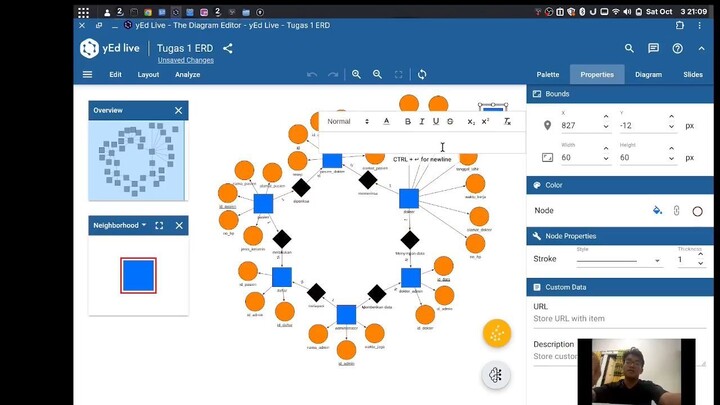Viewport: 720px width, 405px height.
Task: Click the gray AI brain floating button
Action: coord(496,375)
